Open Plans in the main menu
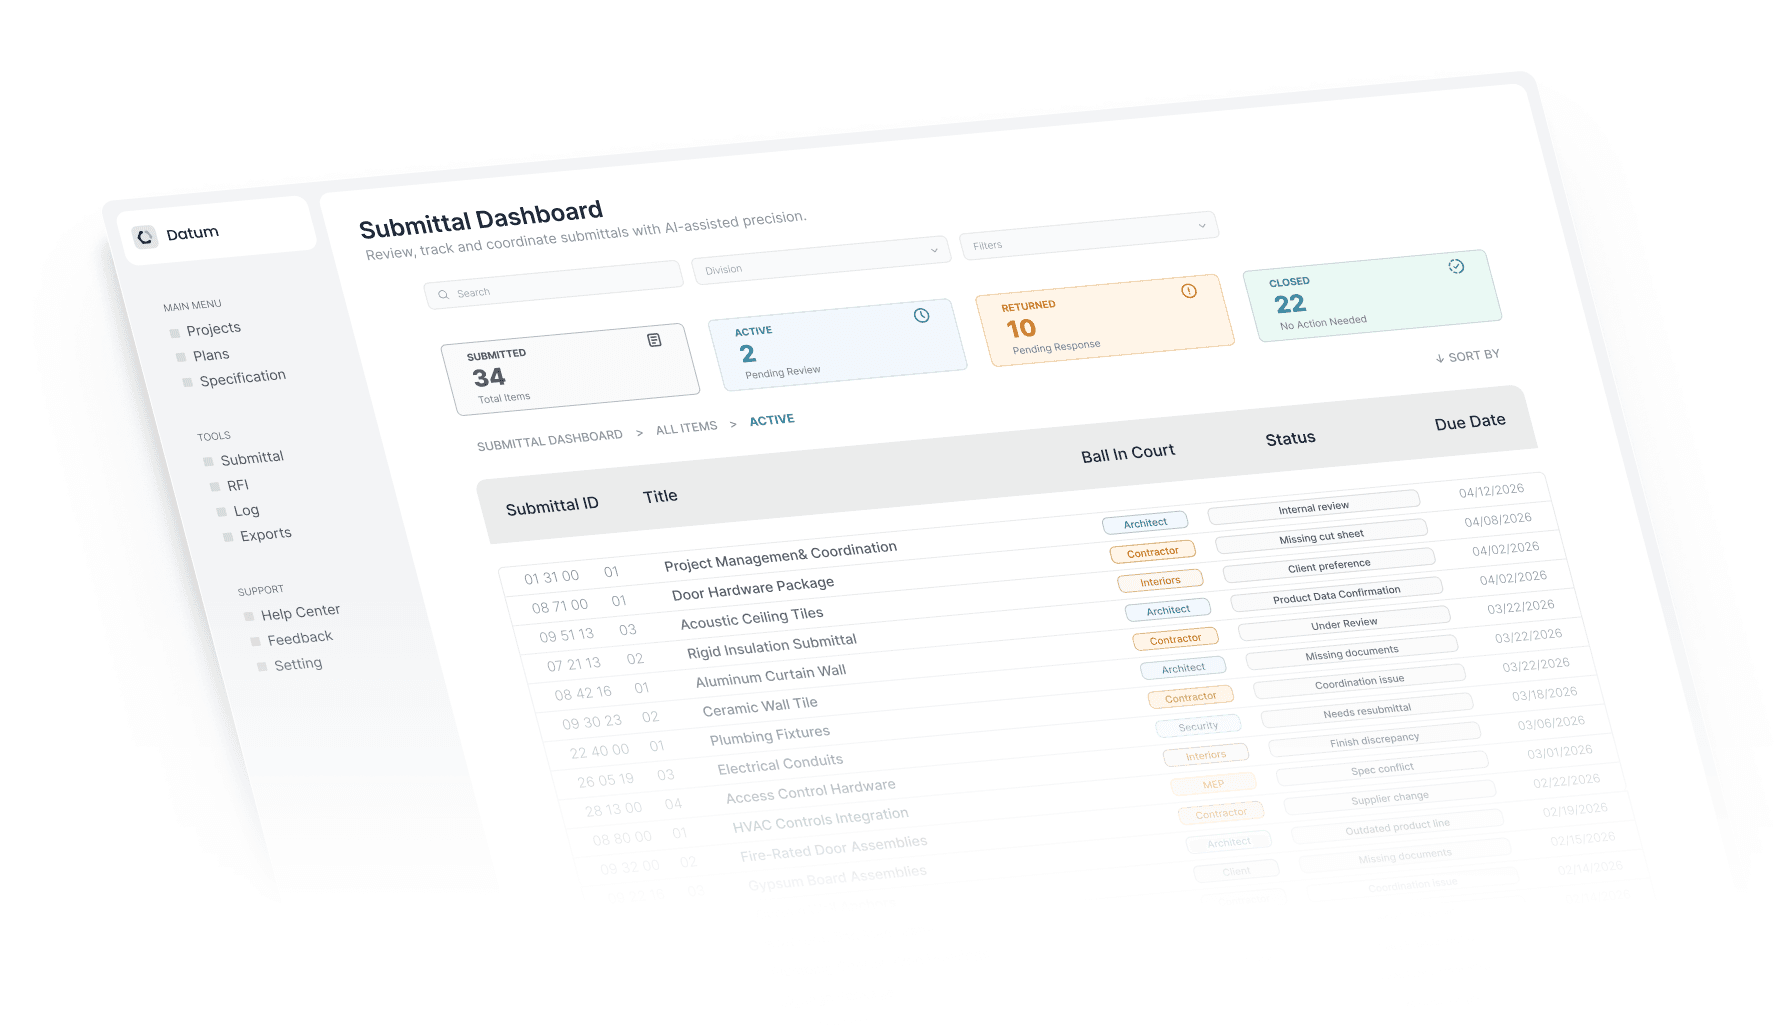The height and width of the screenshot is (1025, 1787). click(x=211, y=355)
